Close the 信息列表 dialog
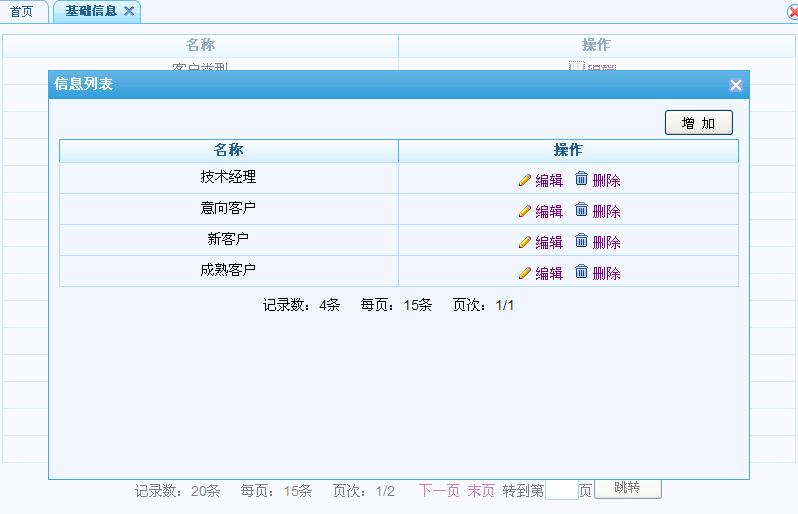Image resolution: width=798 pixels, height=514 pixels. click(x=736, y=85)
